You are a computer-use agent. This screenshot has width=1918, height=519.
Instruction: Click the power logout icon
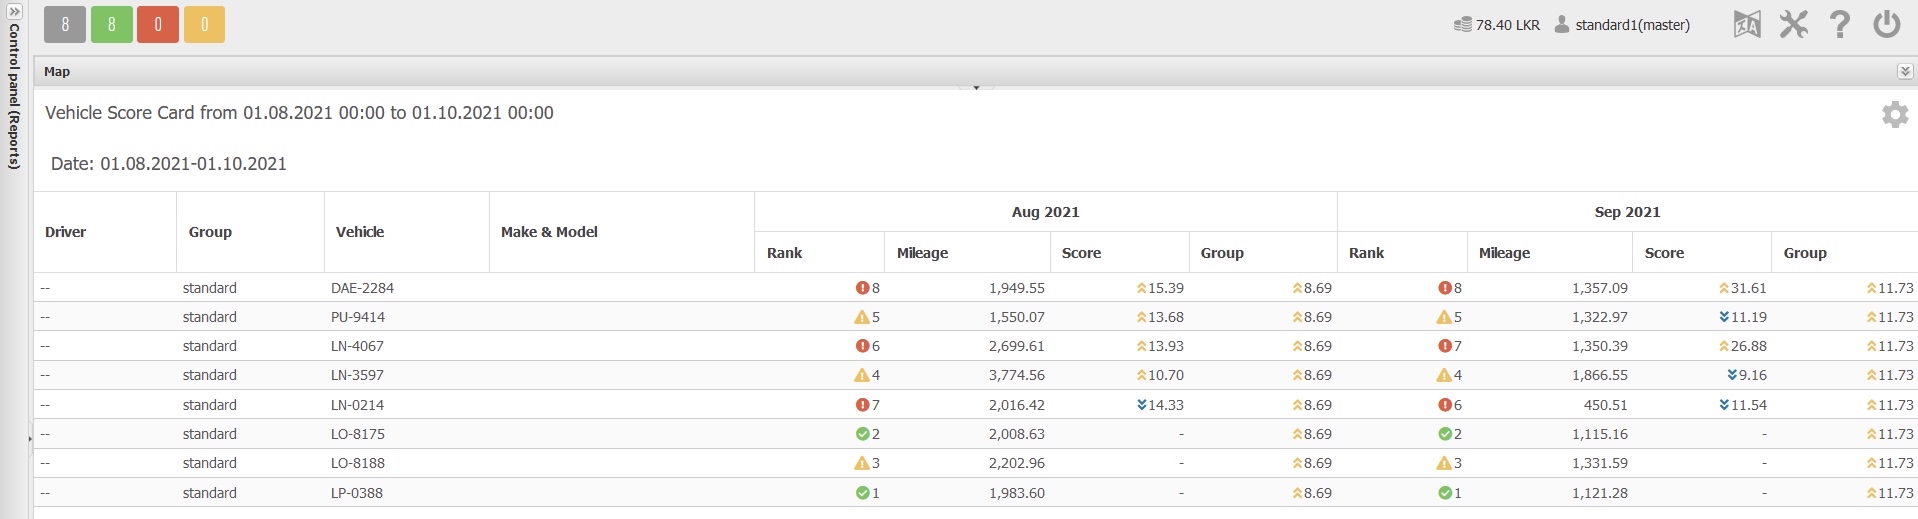(x=1886, y=24)
